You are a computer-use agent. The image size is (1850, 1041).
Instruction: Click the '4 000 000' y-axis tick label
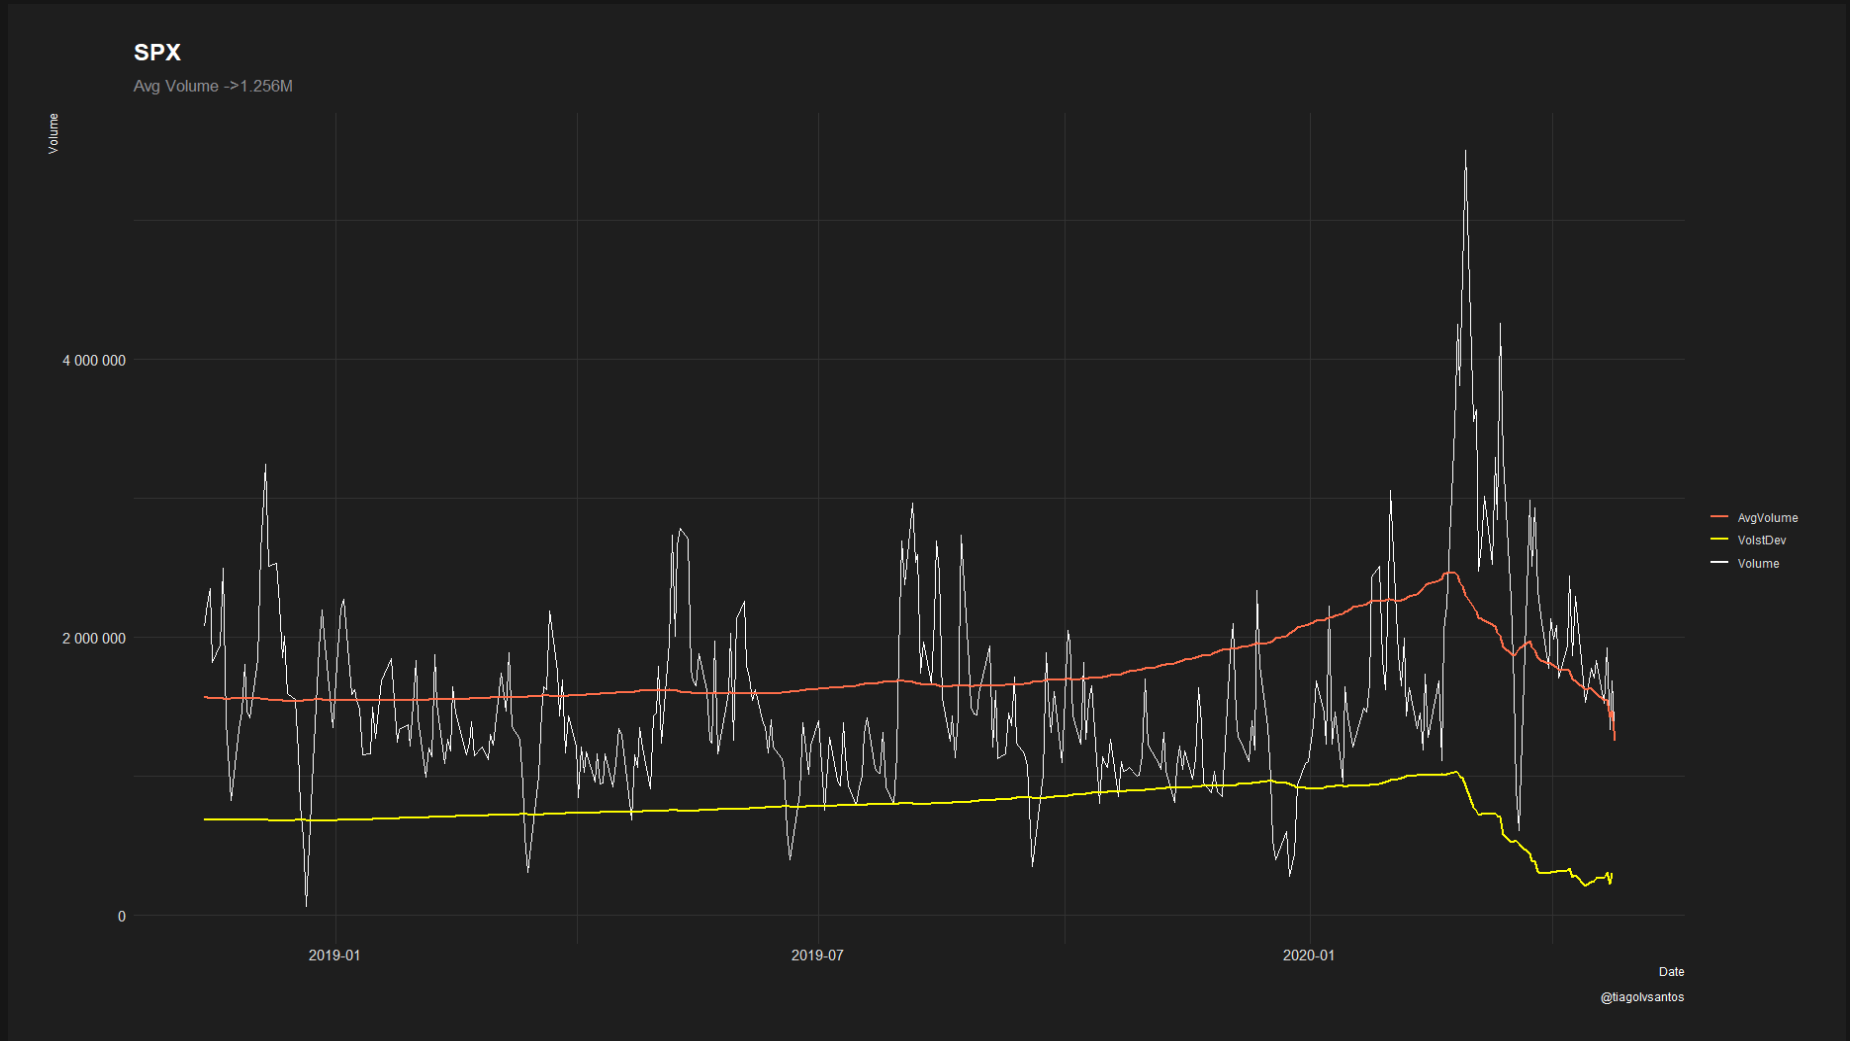click(94, 360)
